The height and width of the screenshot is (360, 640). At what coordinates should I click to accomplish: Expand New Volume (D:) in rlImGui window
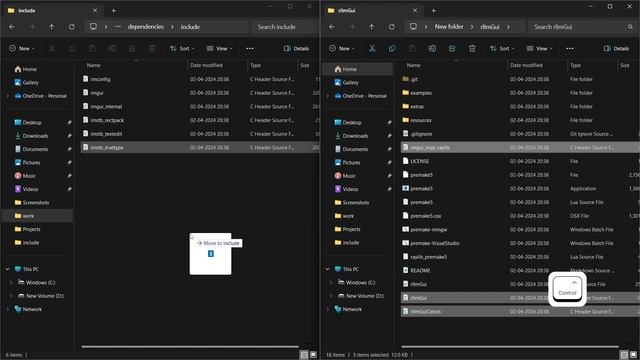click(x=331, y=296)
